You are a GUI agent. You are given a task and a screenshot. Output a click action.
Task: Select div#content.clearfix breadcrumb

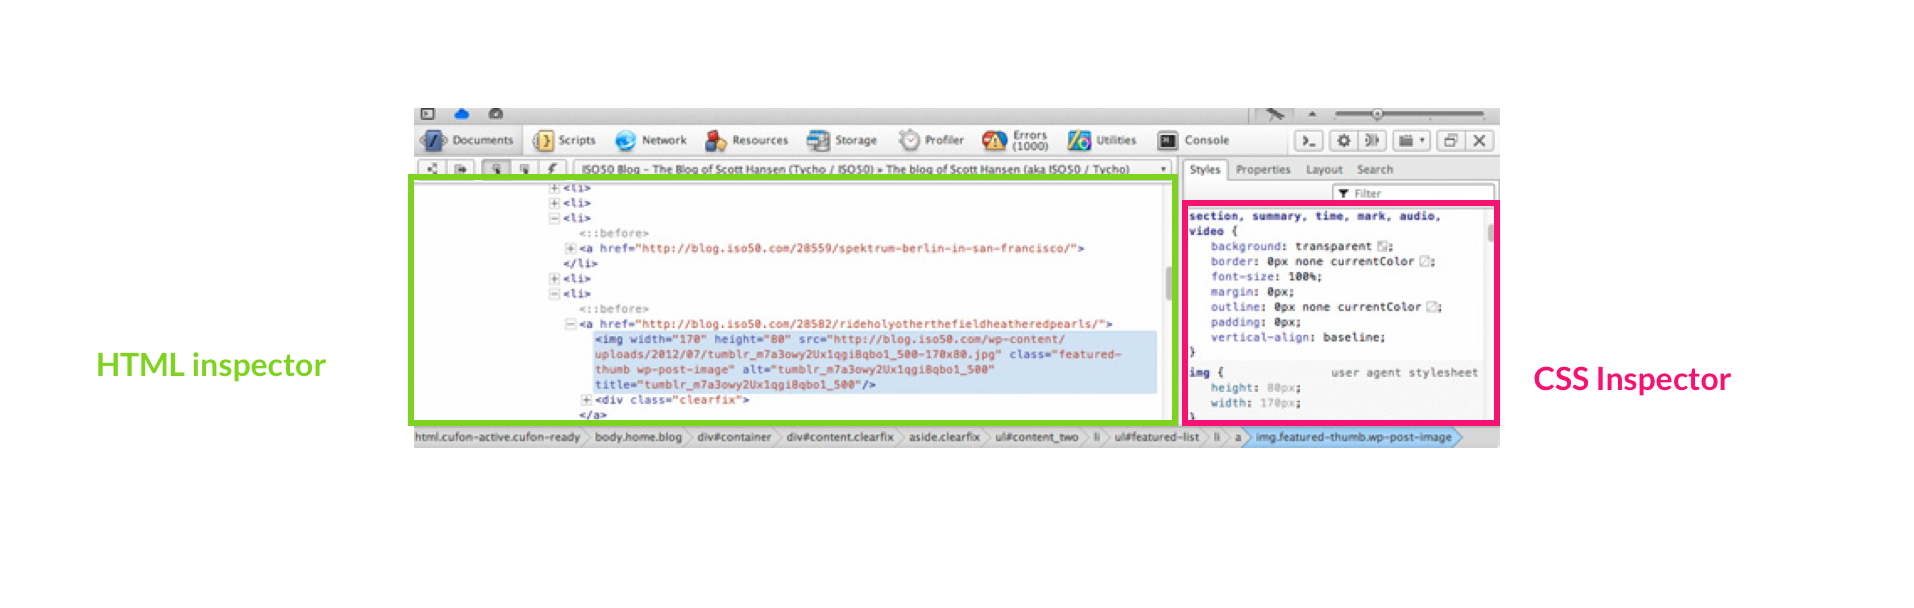tap(840, 437)
